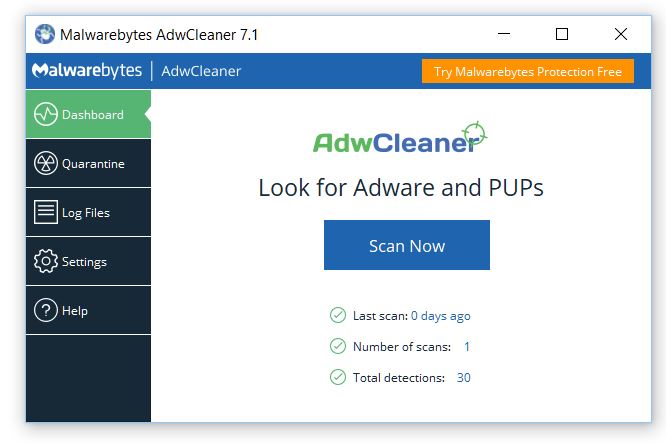This screenshot has height=444, width=666.
Task: Click the Help question mark icon
Action: tap(45, 310)
